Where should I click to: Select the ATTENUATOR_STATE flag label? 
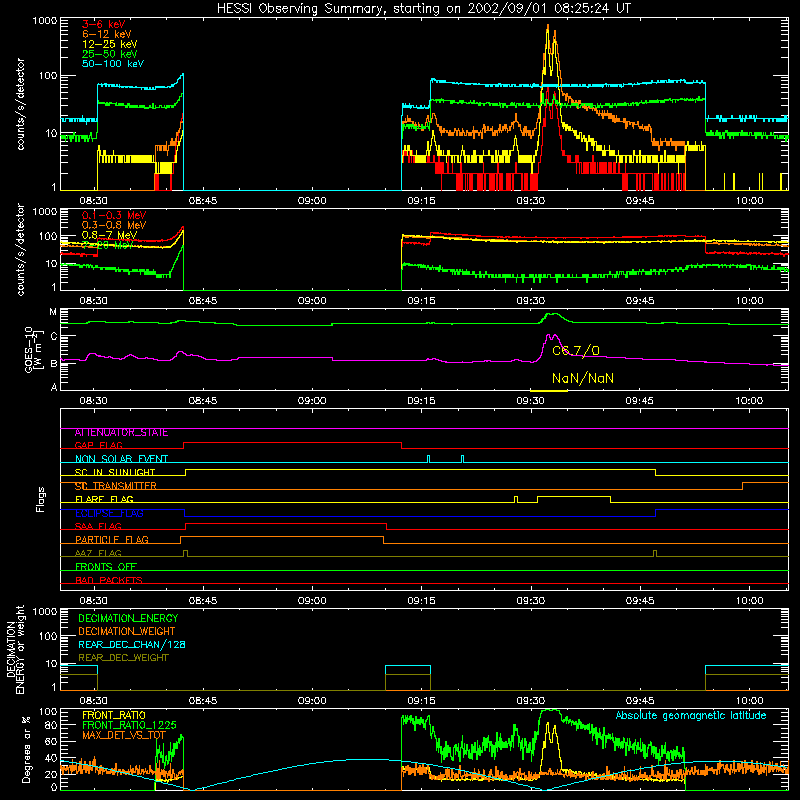(121, 433)
